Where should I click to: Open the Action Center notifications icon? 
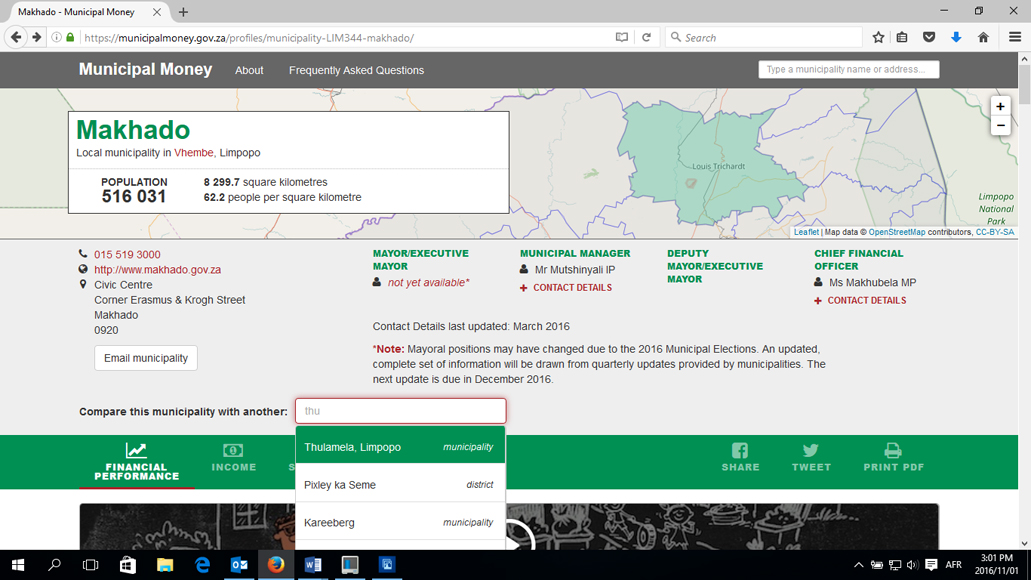931,565
